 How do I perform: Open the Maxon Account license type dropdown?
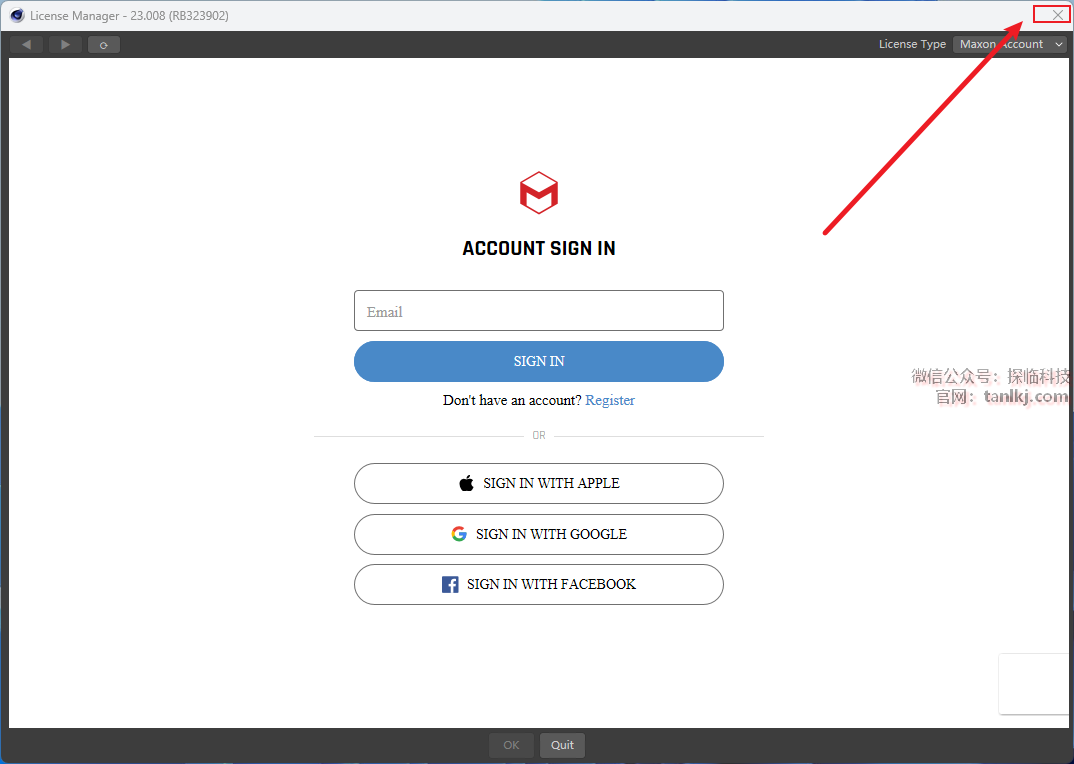(1010, 45)
